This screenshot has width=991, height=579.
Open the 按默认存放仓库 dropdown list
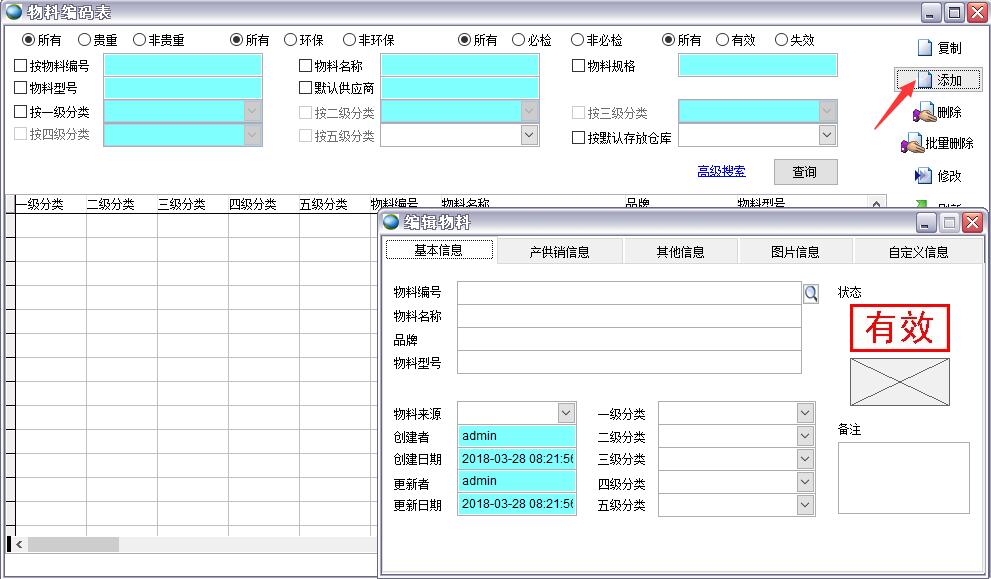pos(827,136)
